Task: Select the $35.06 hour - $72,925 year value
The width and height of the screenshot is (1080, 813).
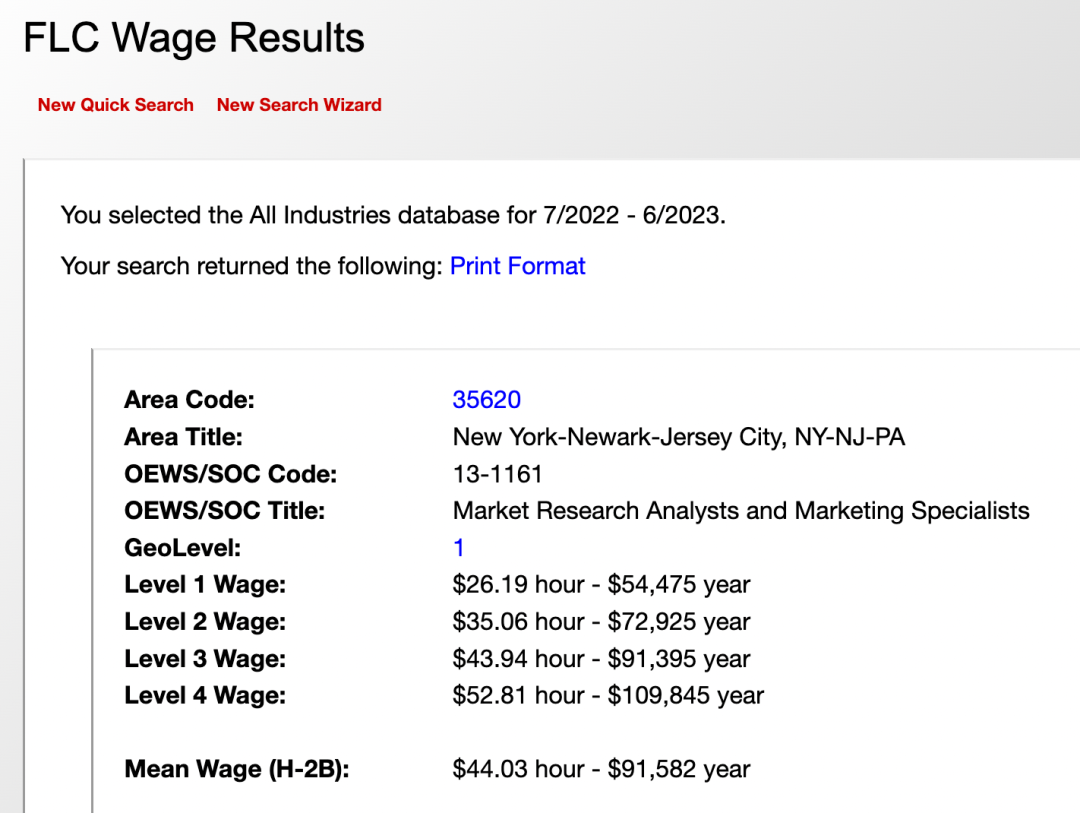Action: click(601, 621)
